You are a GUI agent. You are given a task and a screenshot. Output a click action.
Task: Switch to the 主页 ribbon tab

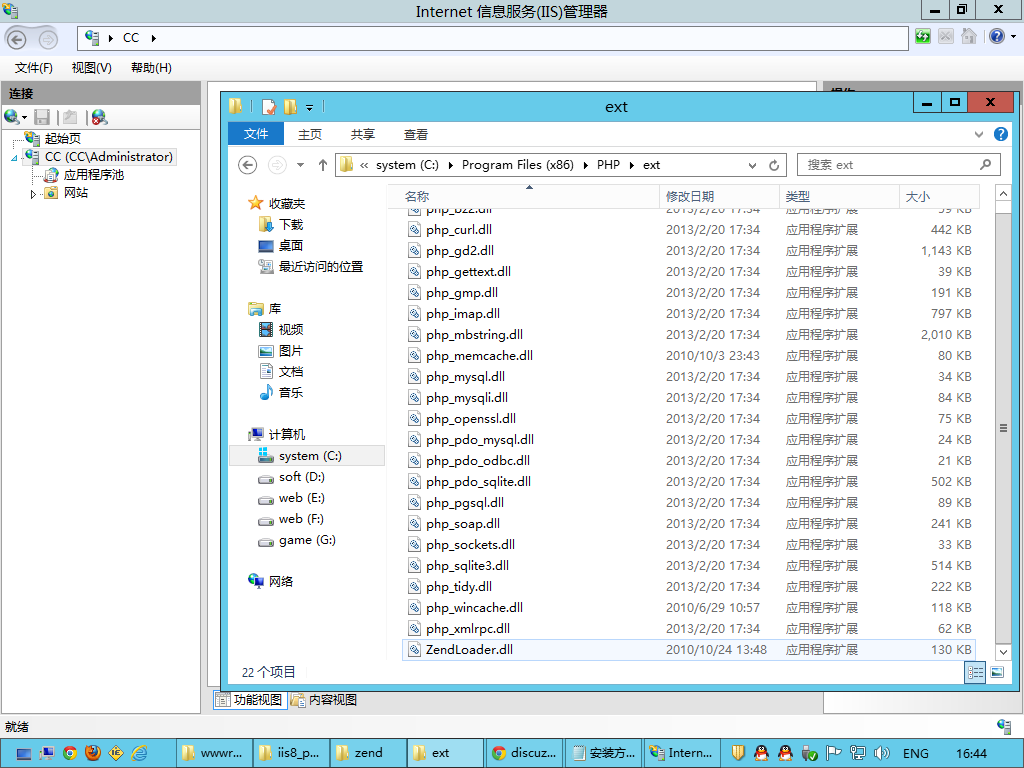pyautogui.click(x=310, y=135)
